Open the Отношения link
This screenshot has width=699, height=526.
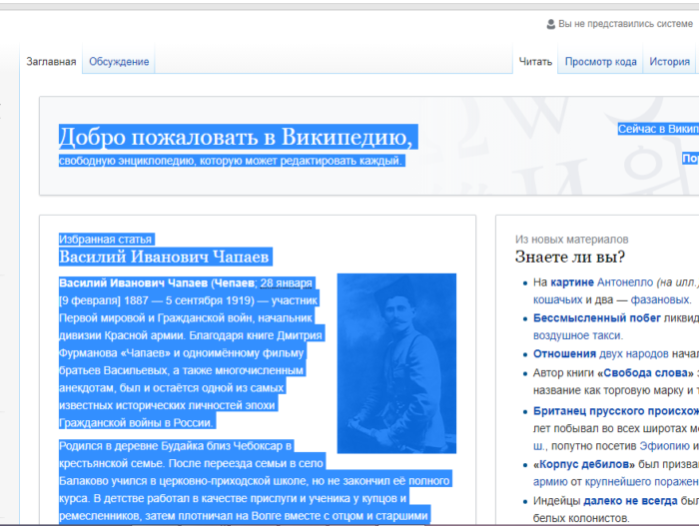[x=564, y=354]
